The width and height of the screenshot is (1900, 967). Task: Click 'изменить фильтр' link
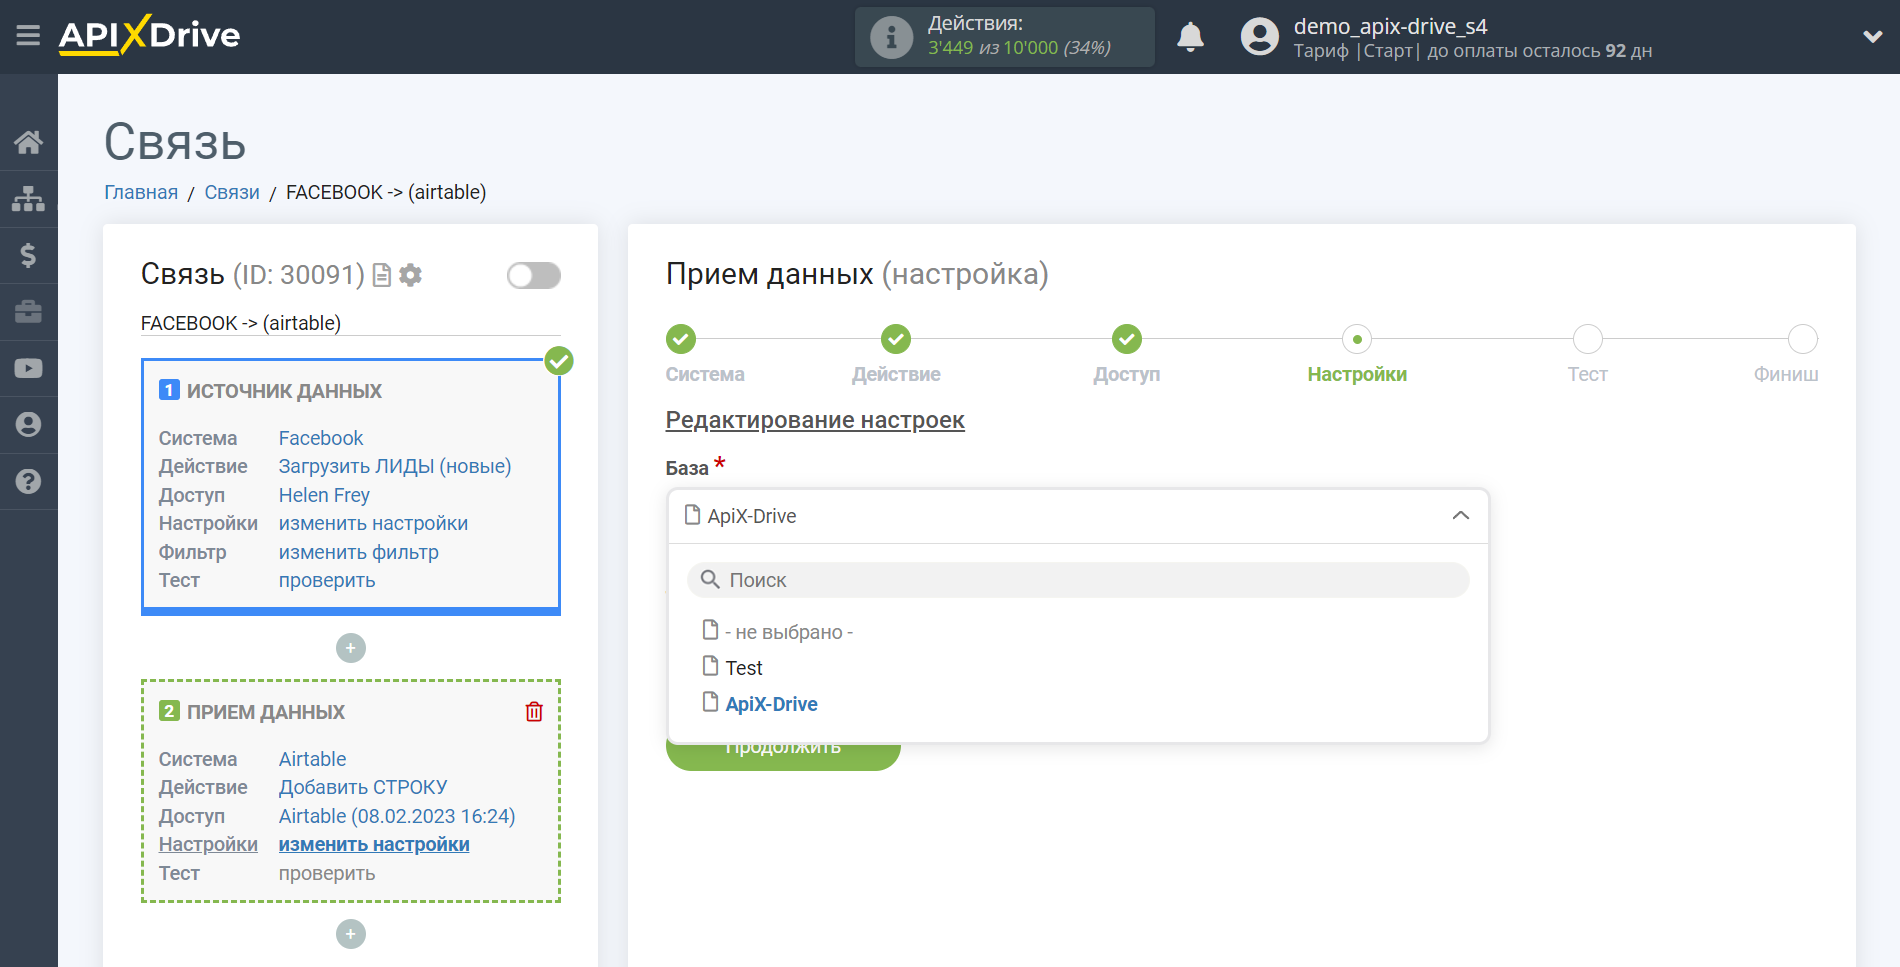coord(359,552)
